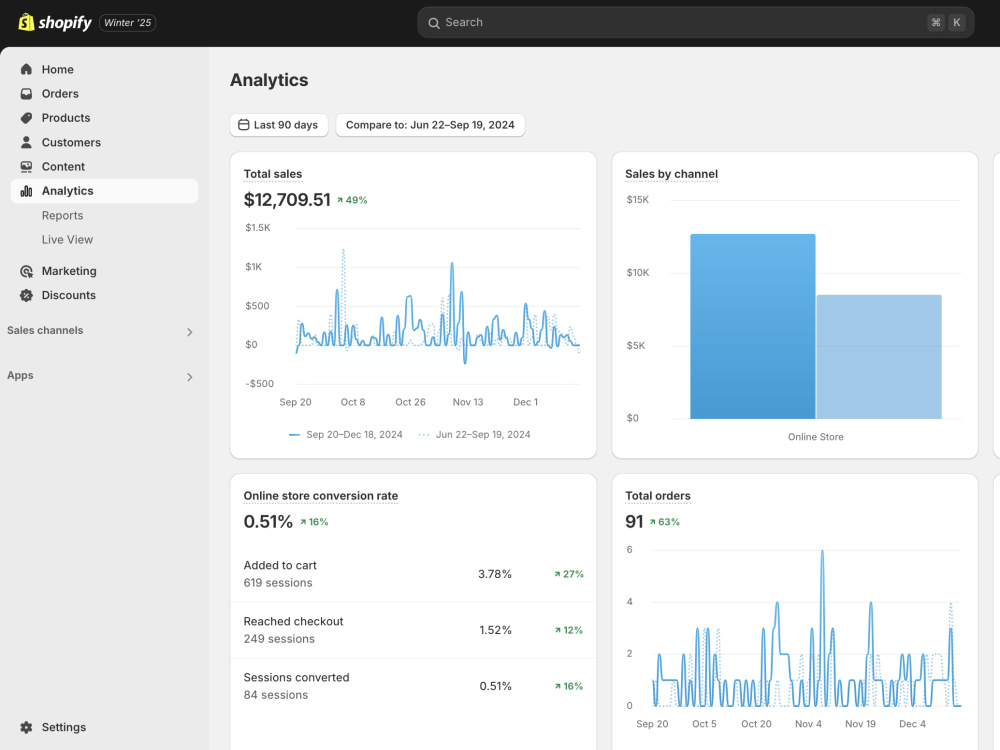Click the Discounts badge icon
The image size is (1000, 750).
click(x=26, y=295)
